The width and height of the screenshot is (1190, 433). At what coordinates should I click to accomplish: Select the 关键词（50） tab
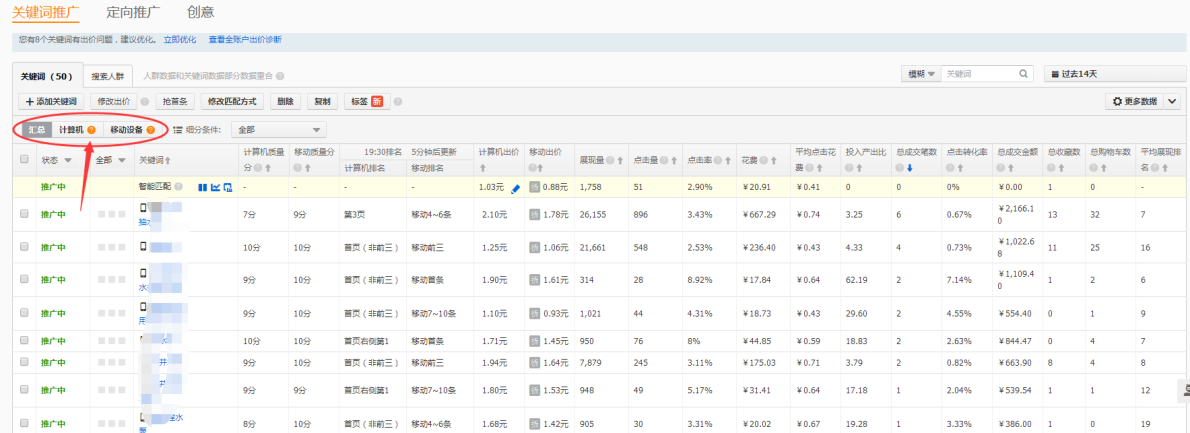tap(46, 76)
